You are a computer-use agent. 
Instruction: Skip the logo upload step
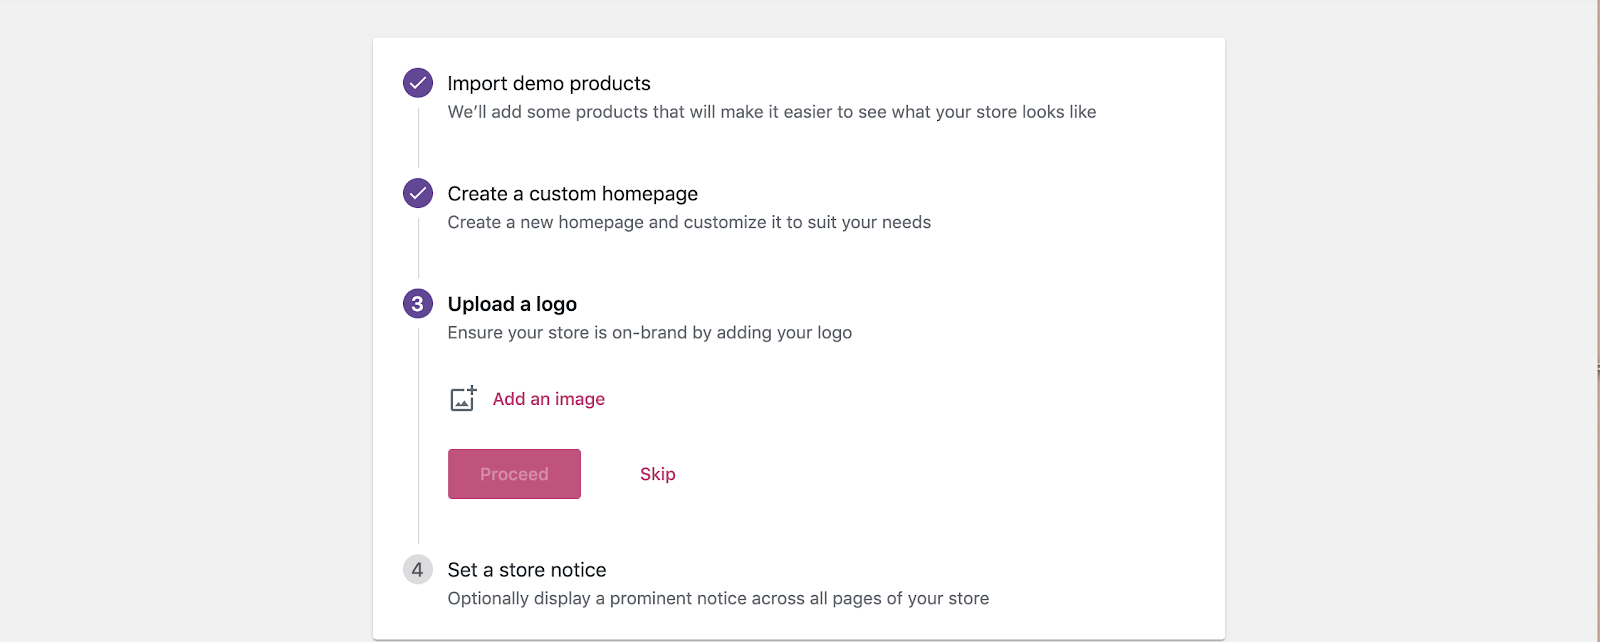[658, 474]
